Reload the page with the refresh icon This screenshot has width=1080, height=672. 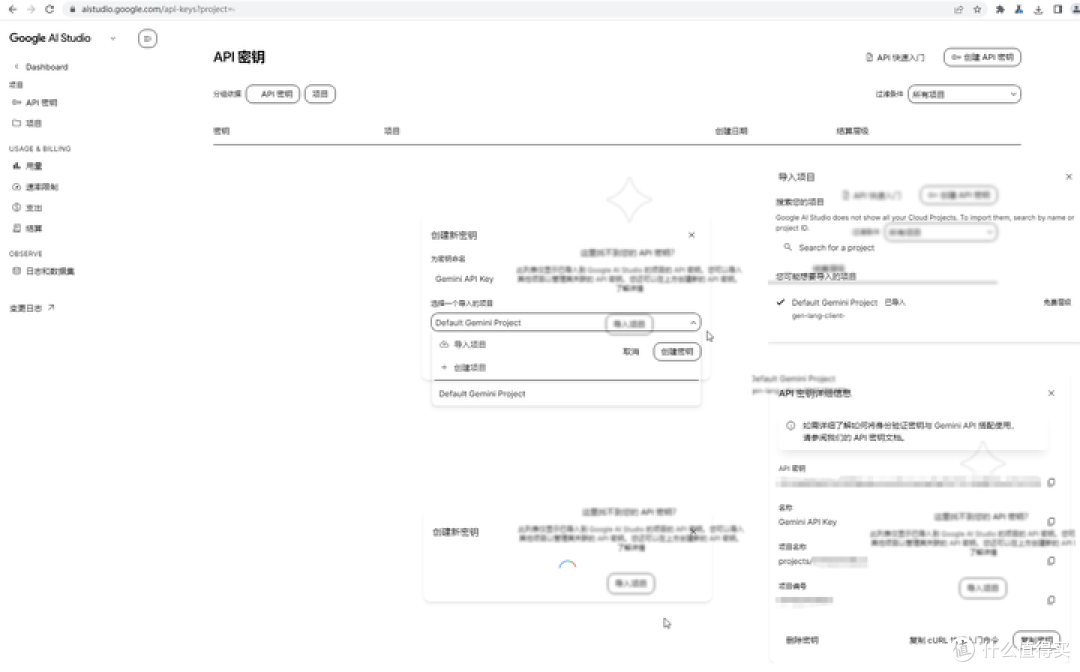(x=50, y=9)
